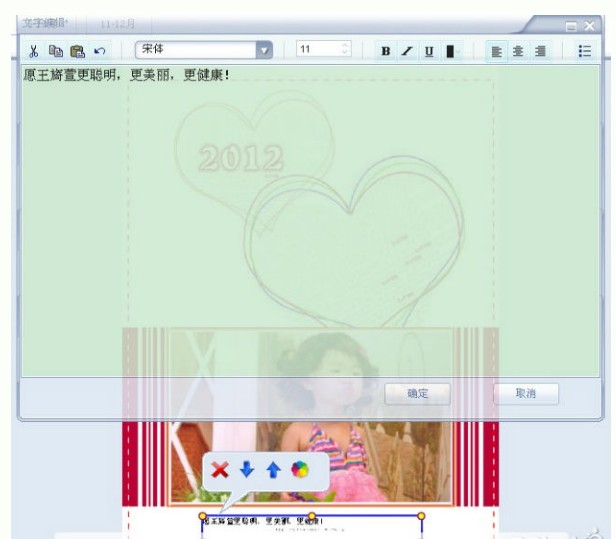Toggle underline formatting
The image size is (616, 539).
428,50
